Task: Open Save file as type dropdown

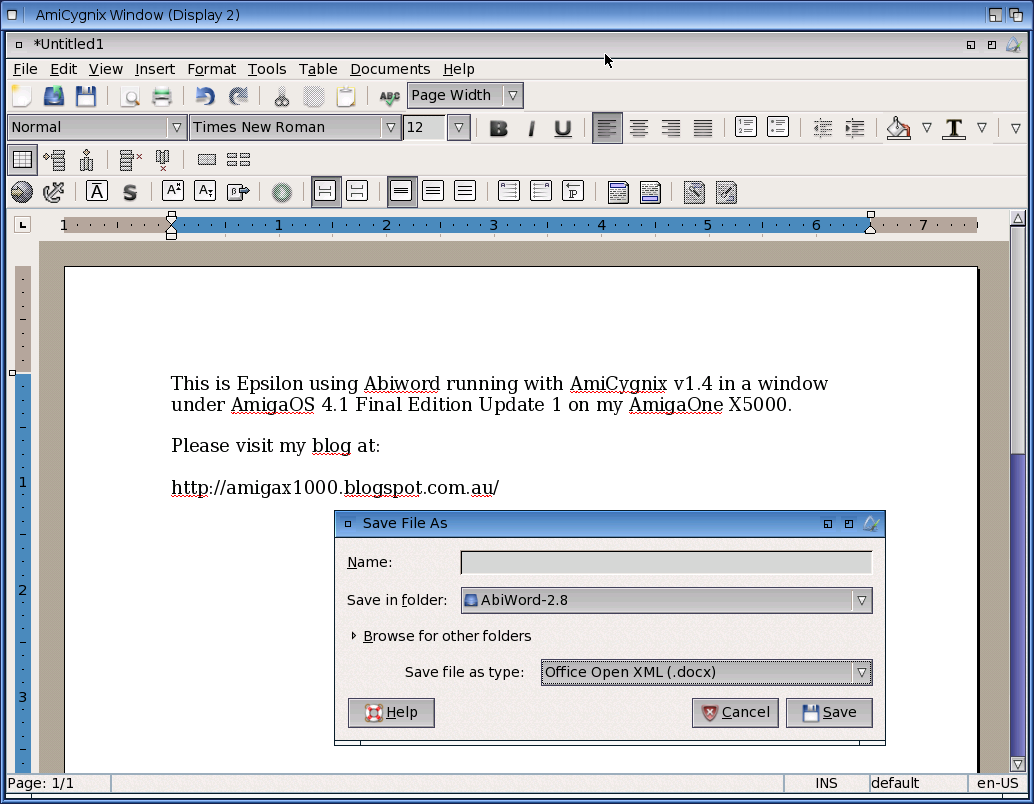Action: [706, 672]
